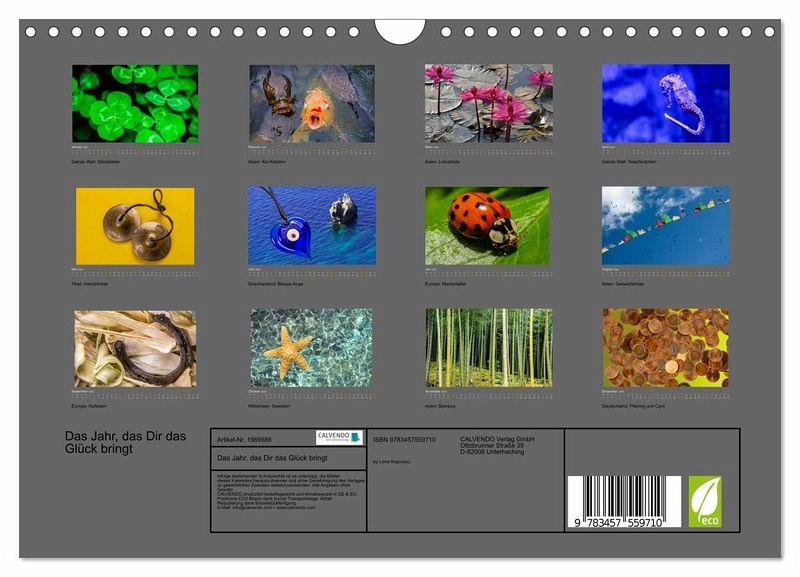Click the CALVENDO logo
The width and height of the screenshot is (800, 577).
point(339,438)
